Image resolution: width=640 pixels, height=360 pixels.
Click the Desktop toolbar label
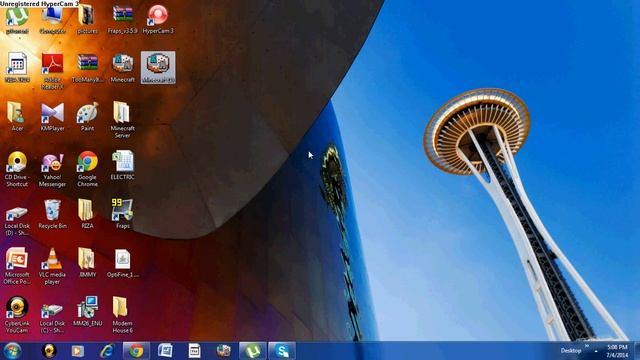coord(571,351)
